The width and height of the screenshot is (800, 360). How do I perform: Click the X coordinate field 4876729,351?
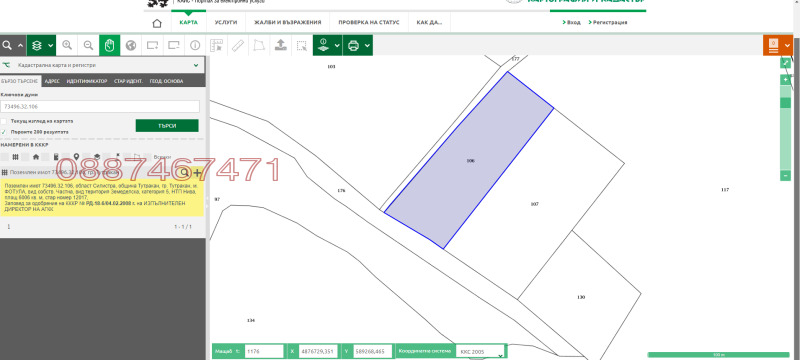click(318, 351)
